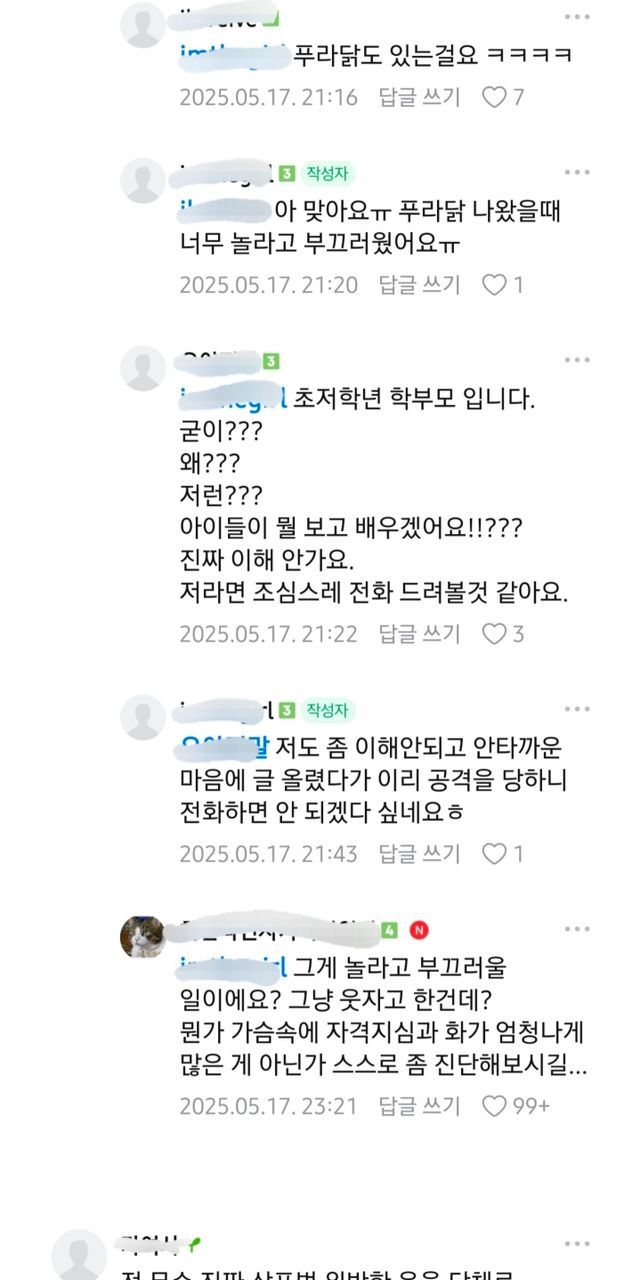The image size is (640, 1280).
Task: Open more options for the 21:20 comment
Action: [x=577, y=172]
